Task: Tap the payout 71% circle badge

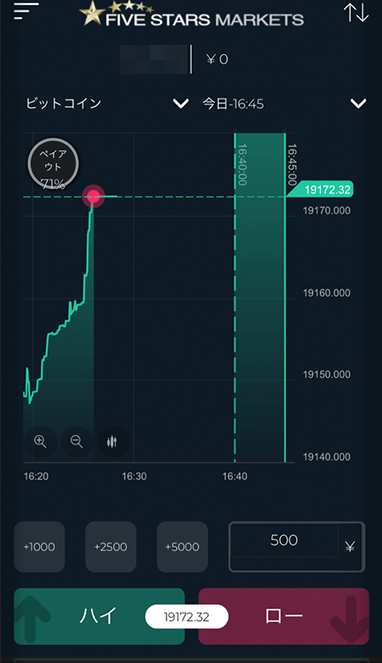Action: [x=53, y=164]
